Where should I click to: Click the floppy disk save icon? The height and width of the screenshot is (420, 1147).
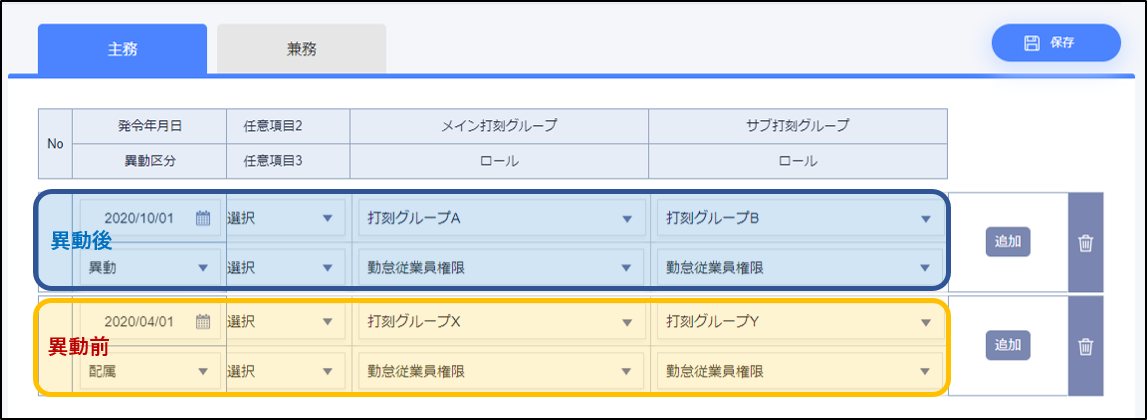pyautogui.click(x=1032, y=43)
